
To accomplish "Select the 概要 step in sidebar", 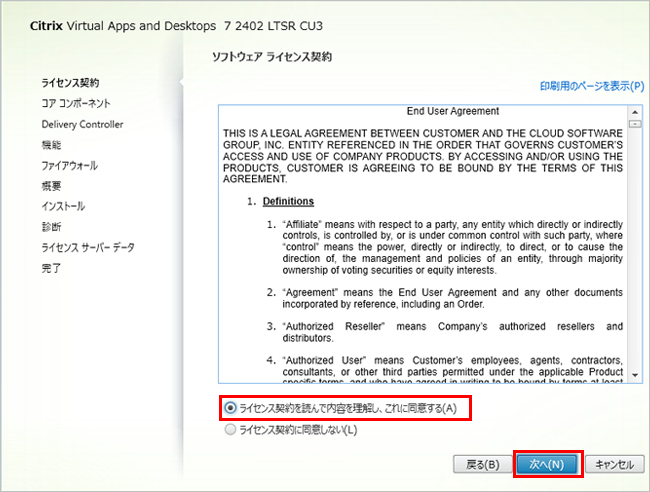I will [x=51, y=186].
